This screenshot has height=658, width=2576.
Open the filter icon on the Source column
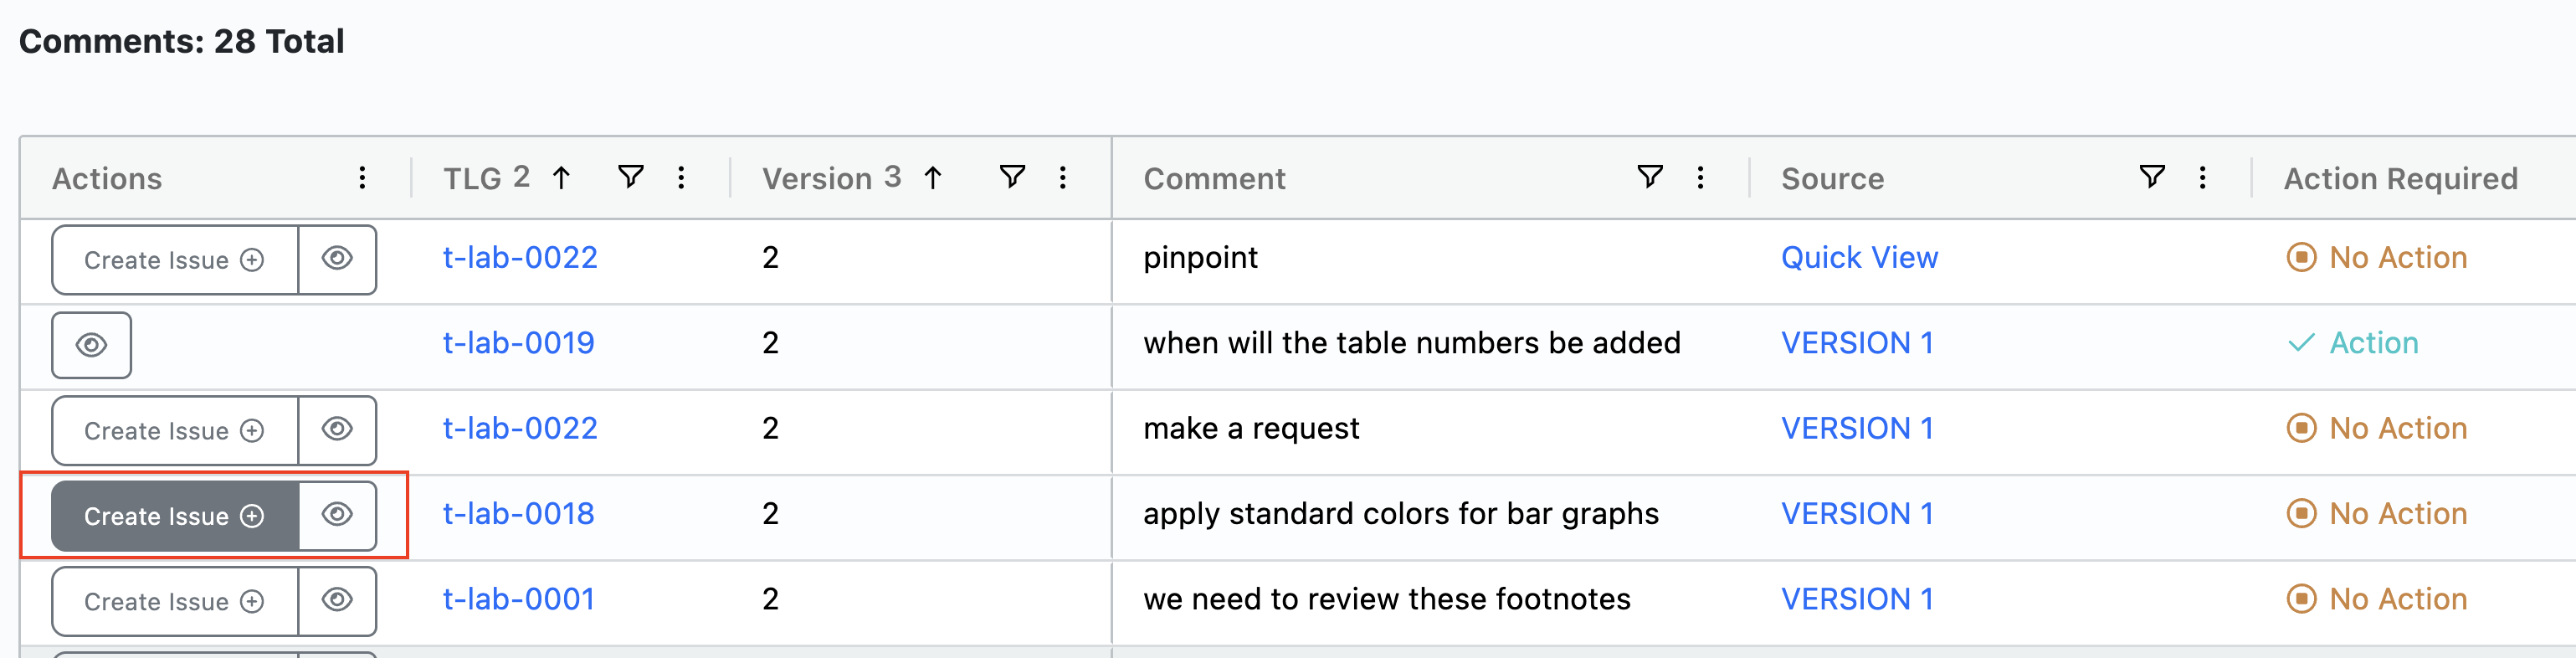2152,177
